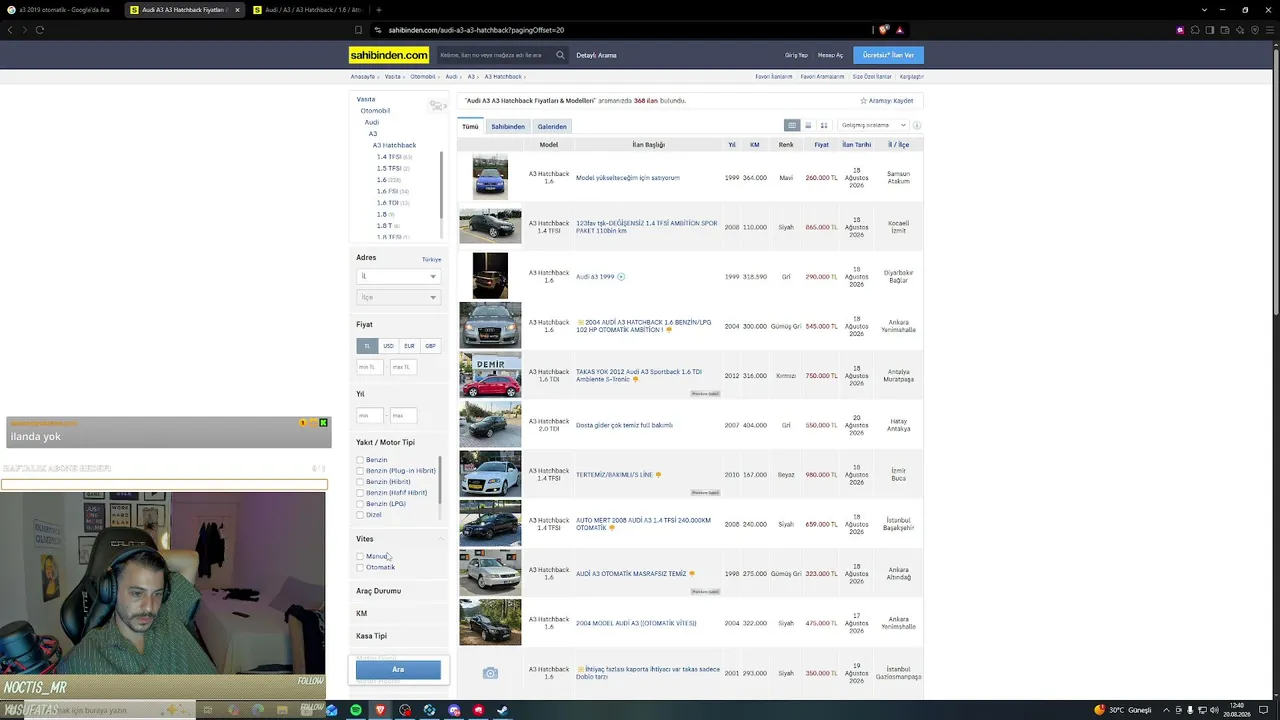Select the table list view icon
Screen dimensions: 1280x720
click(792, 125)
